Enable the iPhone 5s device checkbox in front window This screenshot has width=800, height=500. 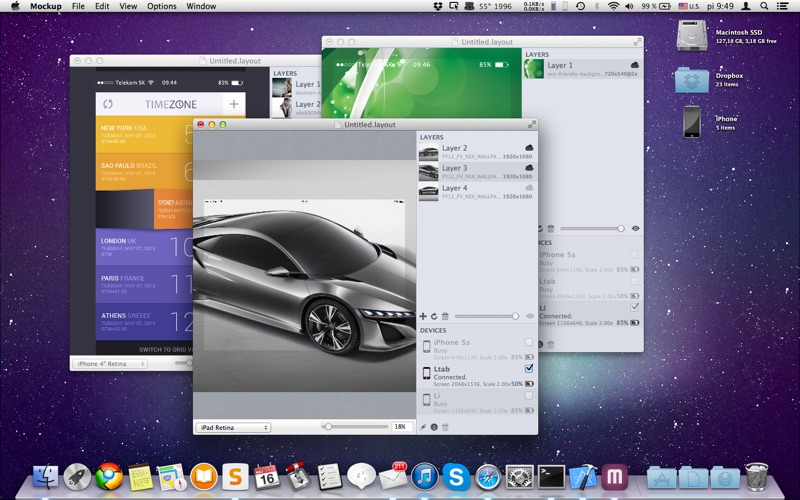click(x=529, y=342)
